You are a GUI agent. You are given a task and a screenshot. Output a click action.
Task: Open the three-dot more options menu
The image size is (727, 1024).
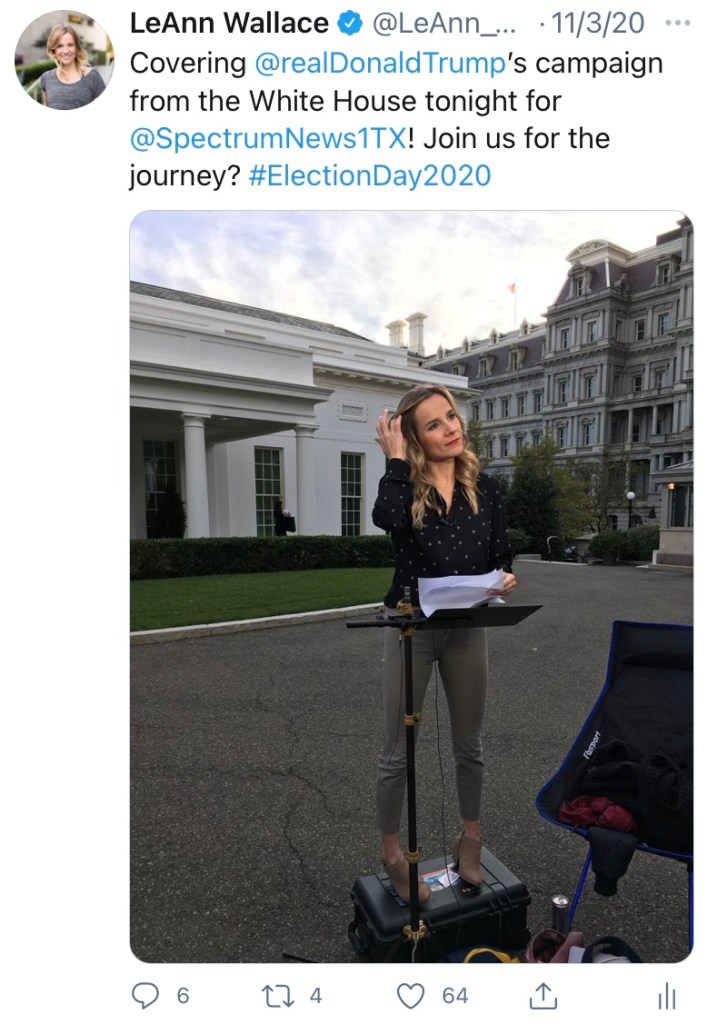coord(677,22)
